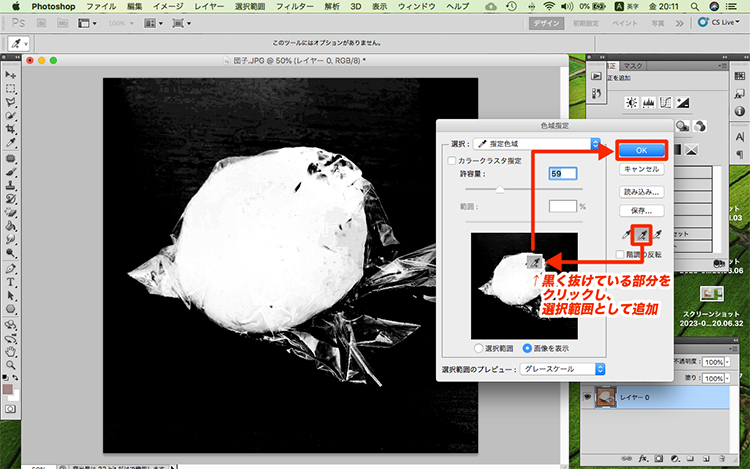Screen dimensions: 750x469
Task: Select the Horizontal Type tool
Action: (x=11, y=282)
